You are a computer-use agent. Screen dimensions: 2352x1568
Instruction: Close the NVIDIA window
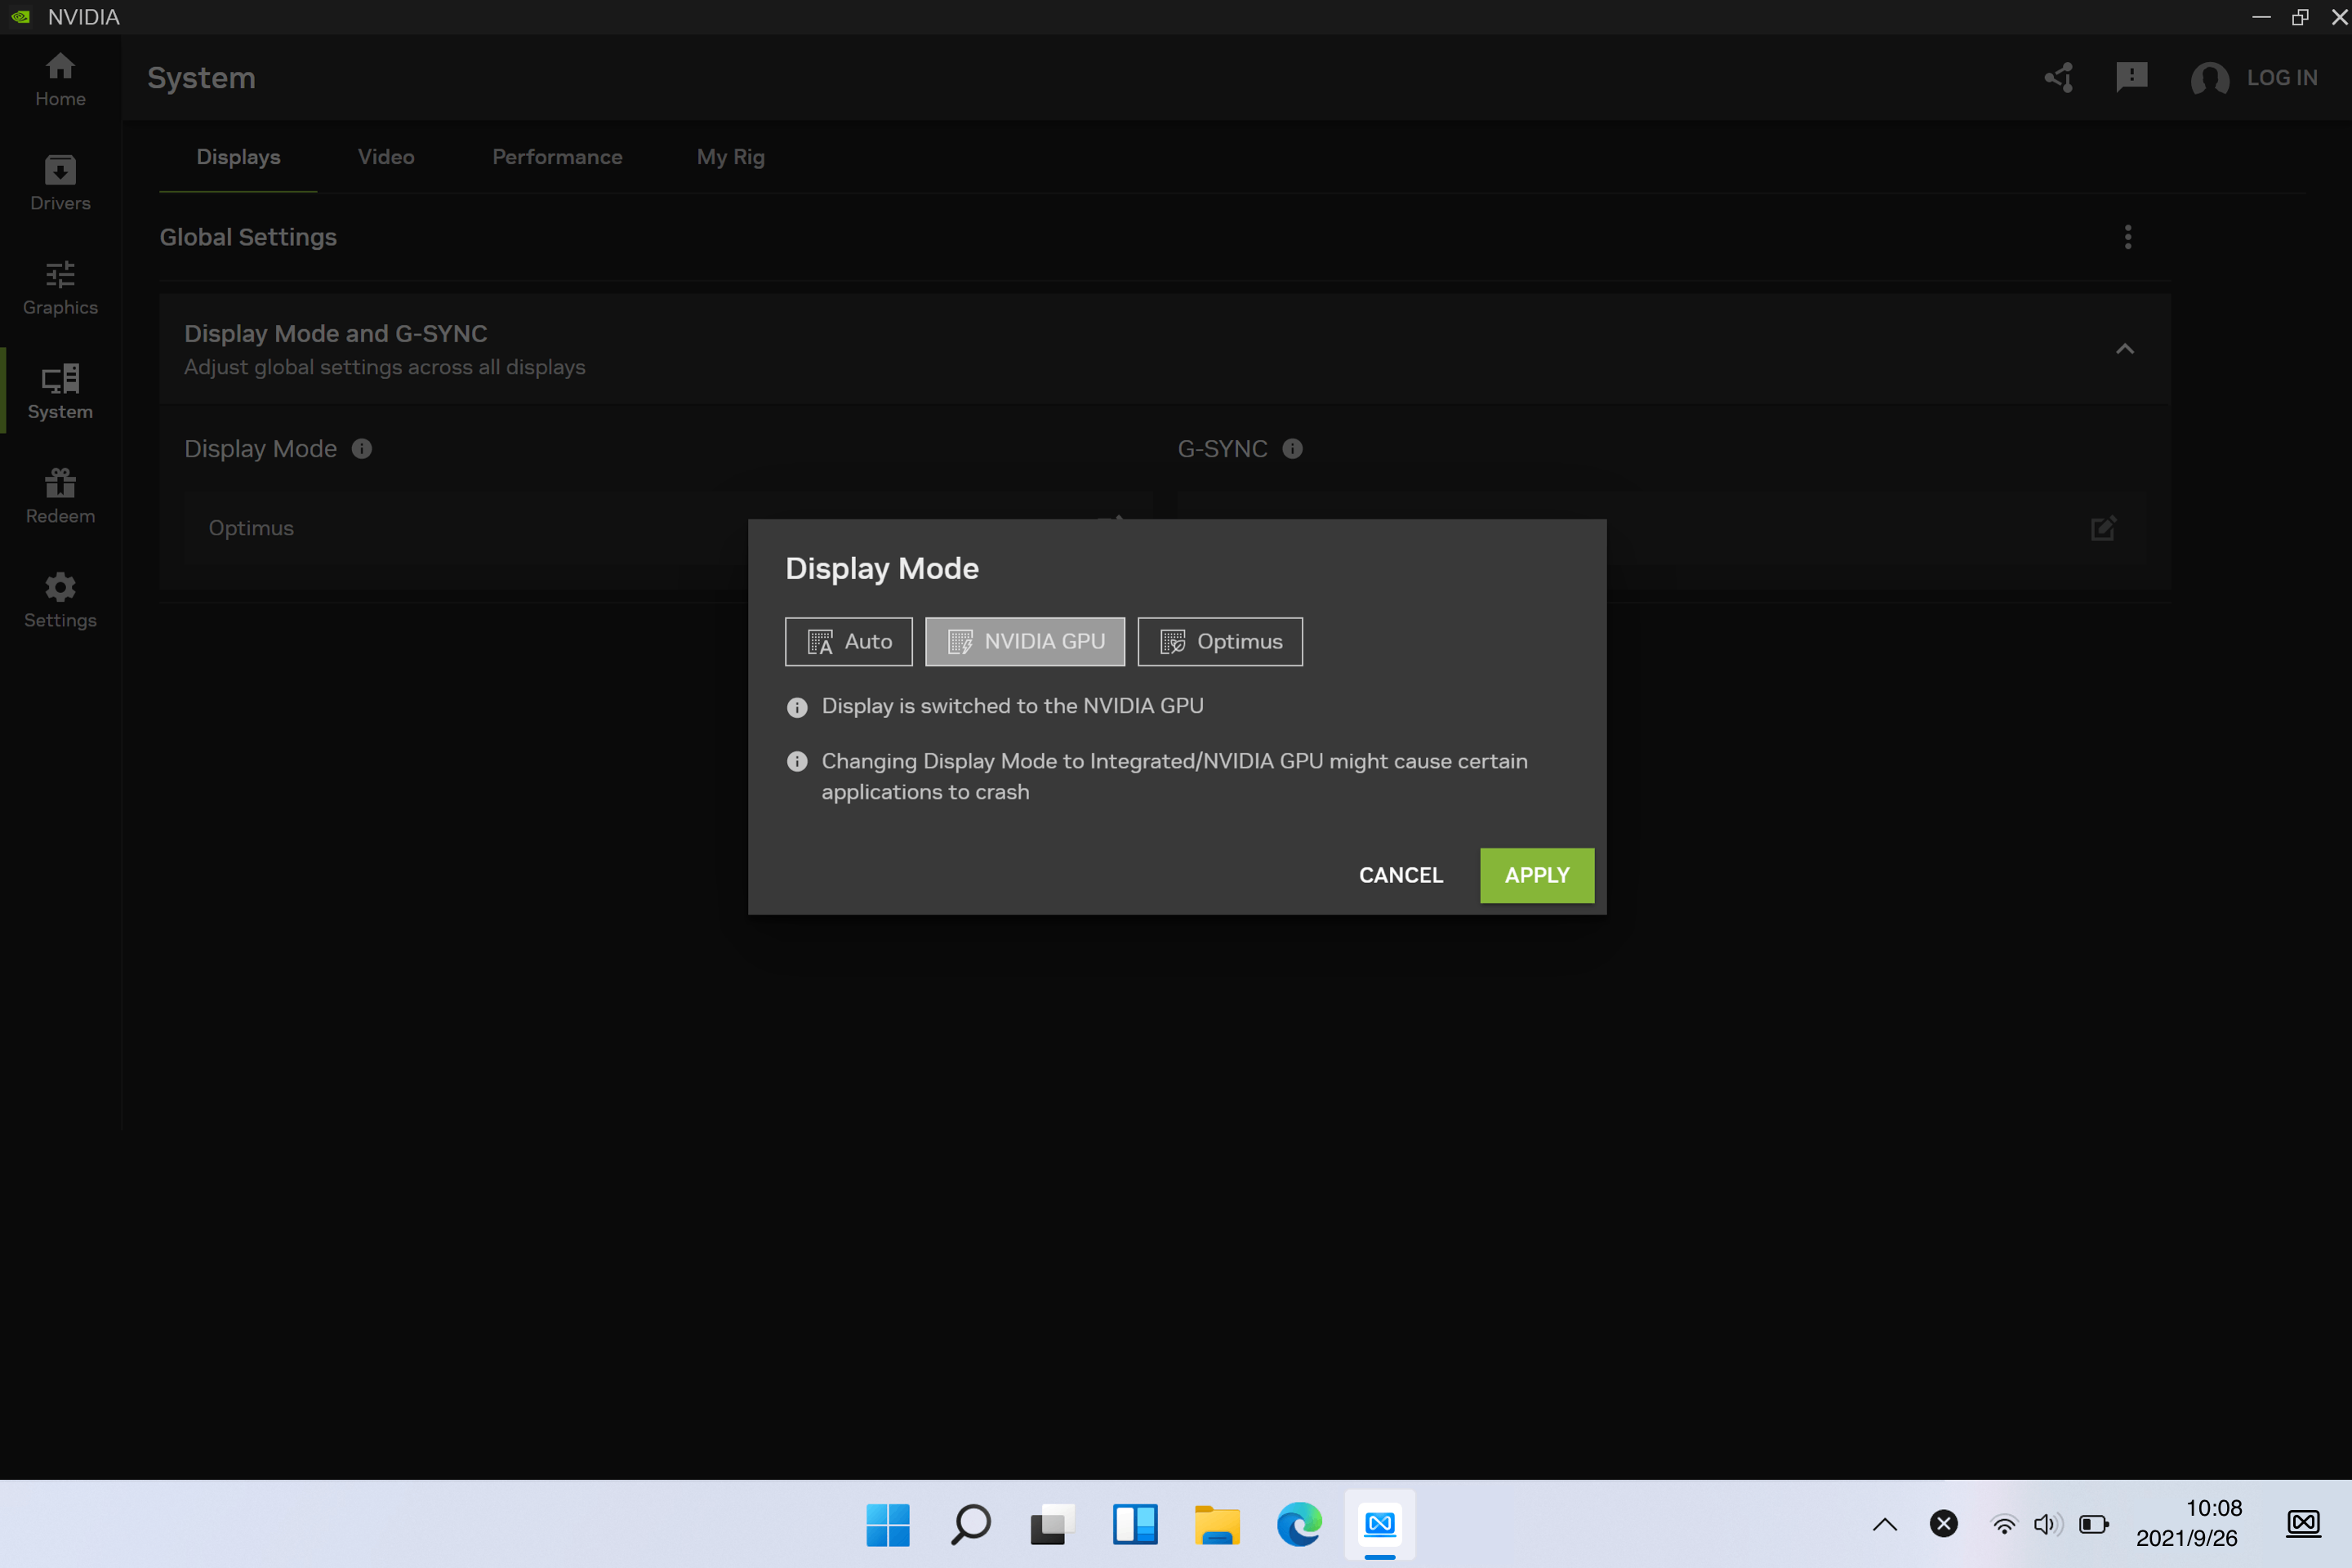pos(2338,17)
